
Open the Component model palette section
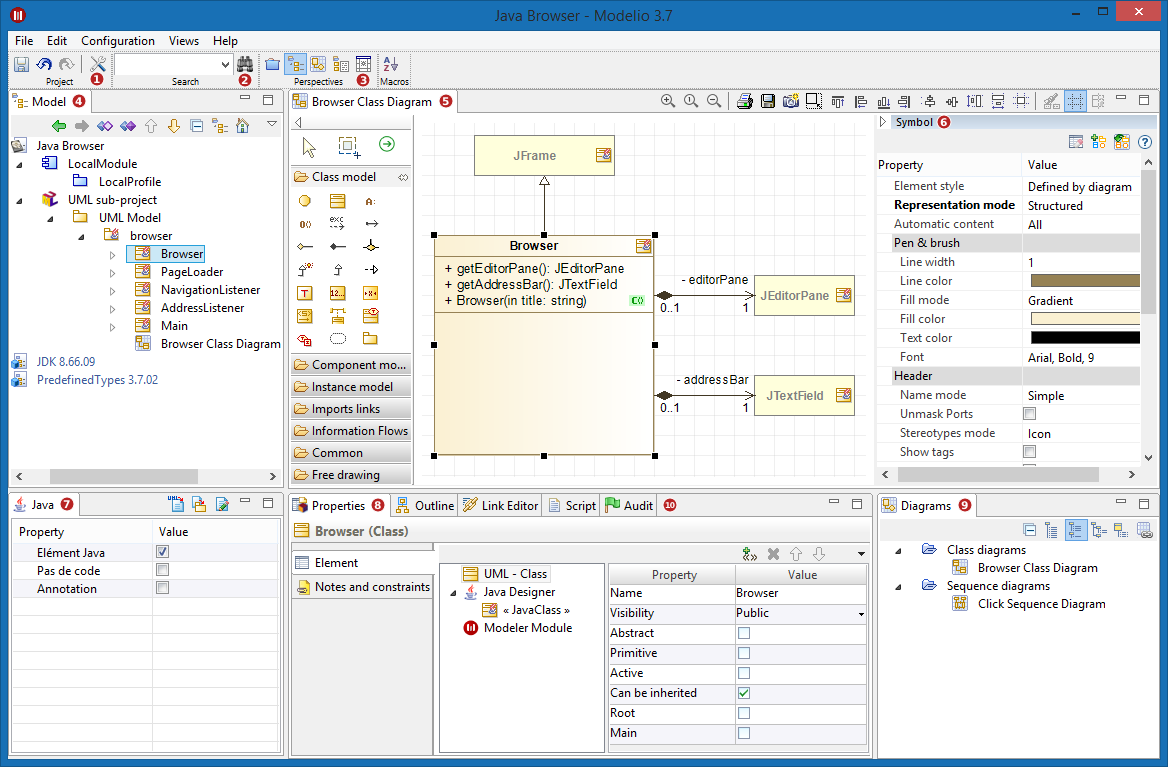tap(350, 364)
